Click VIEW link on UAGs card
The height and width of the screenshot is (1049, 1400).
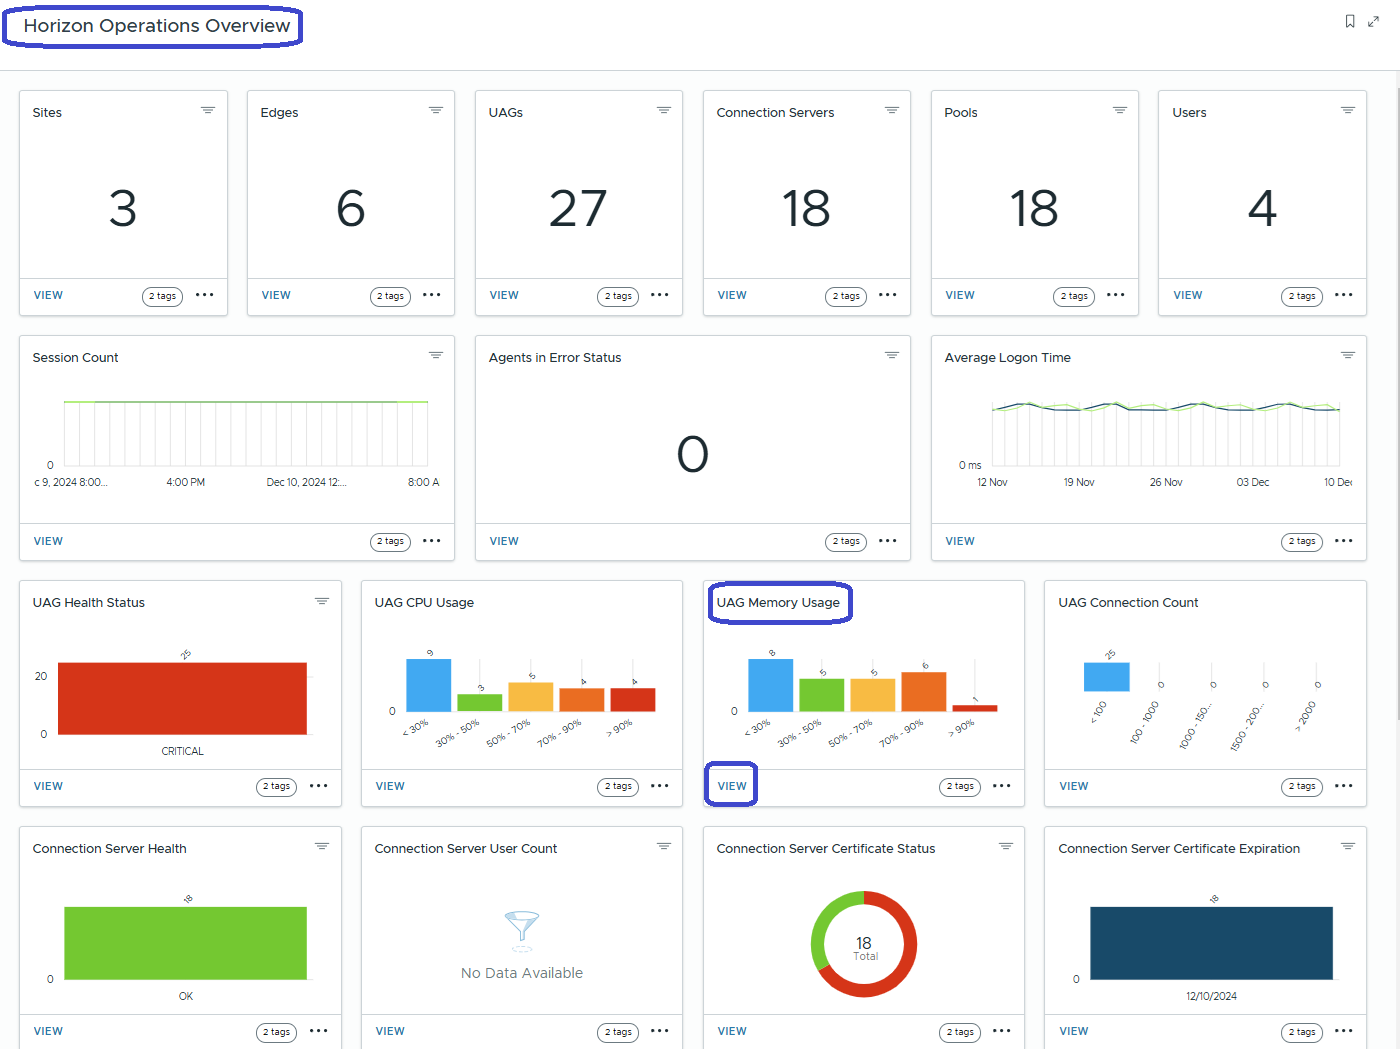click(504, 295)
